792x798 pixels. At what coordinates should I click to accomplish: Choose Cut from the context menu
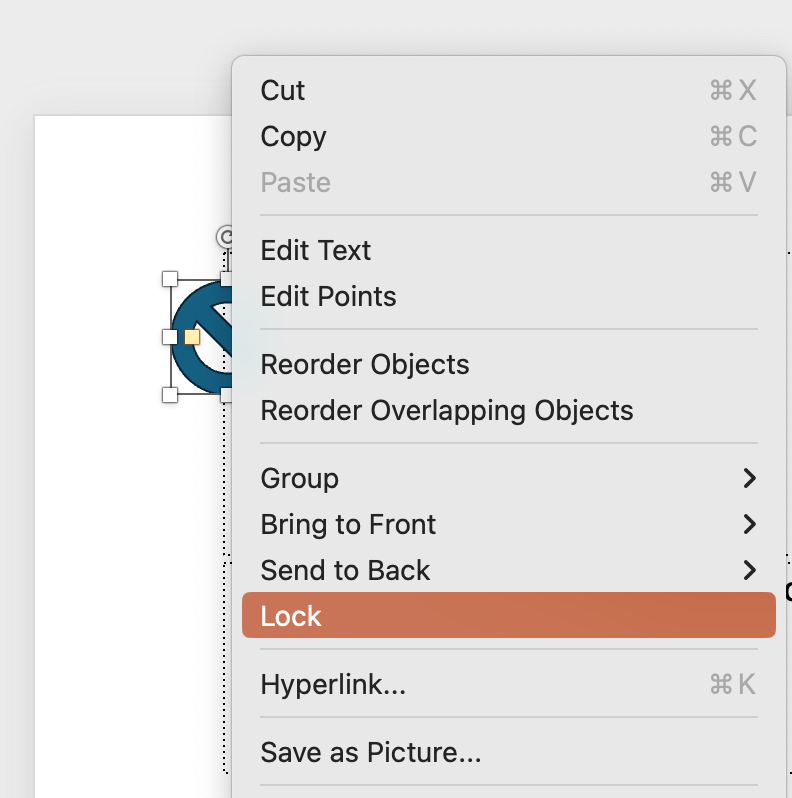pos(283,91)
